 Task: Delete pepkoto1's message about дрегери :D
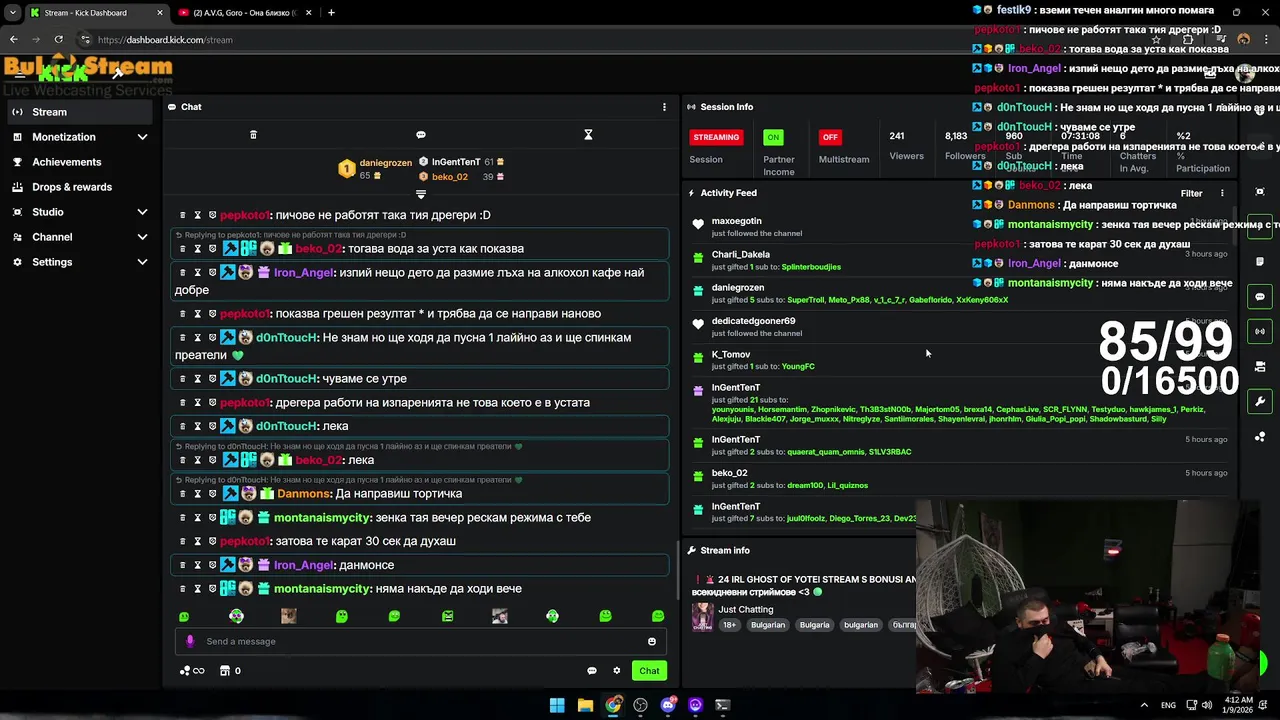click(x=182, y=215)
